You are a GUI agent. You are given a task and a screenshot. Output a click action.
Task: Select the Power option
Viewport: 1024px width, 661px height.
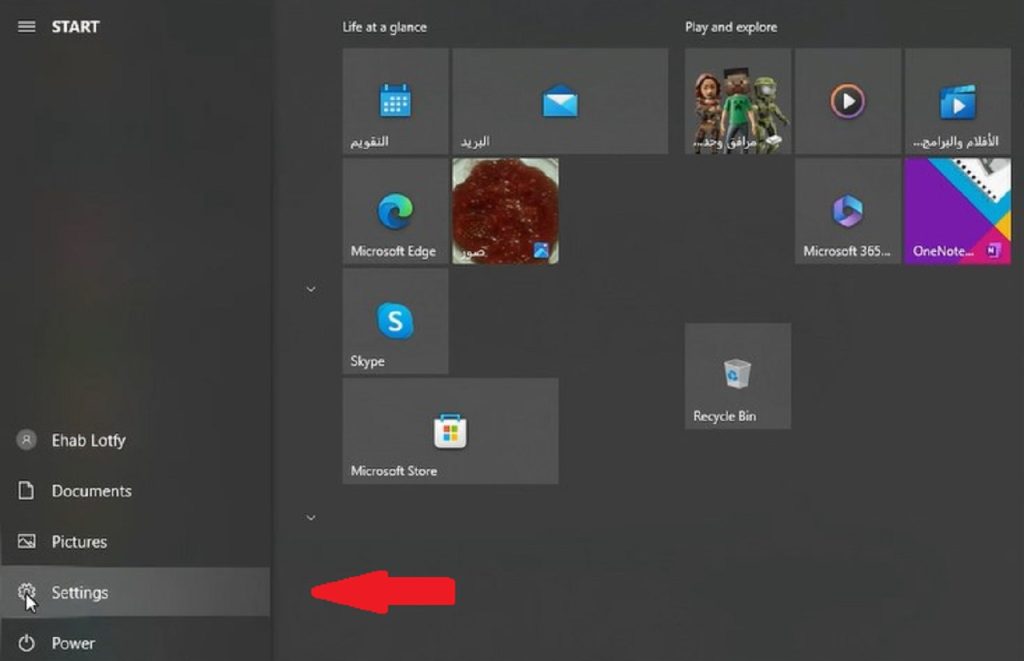coord(73,643)
